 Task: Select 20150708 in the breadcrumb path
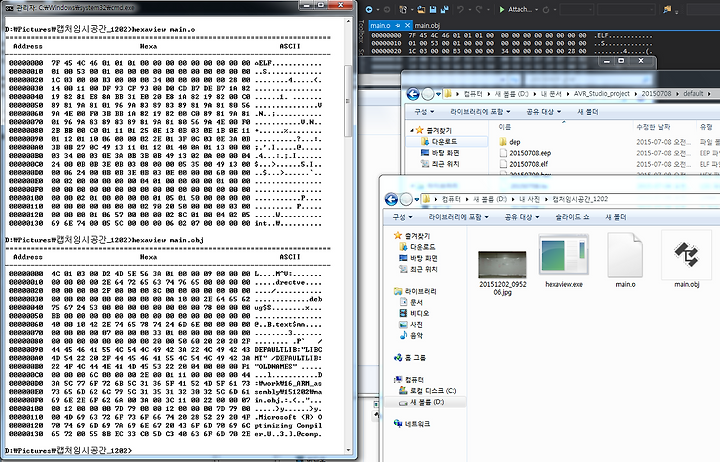point(656,94)
